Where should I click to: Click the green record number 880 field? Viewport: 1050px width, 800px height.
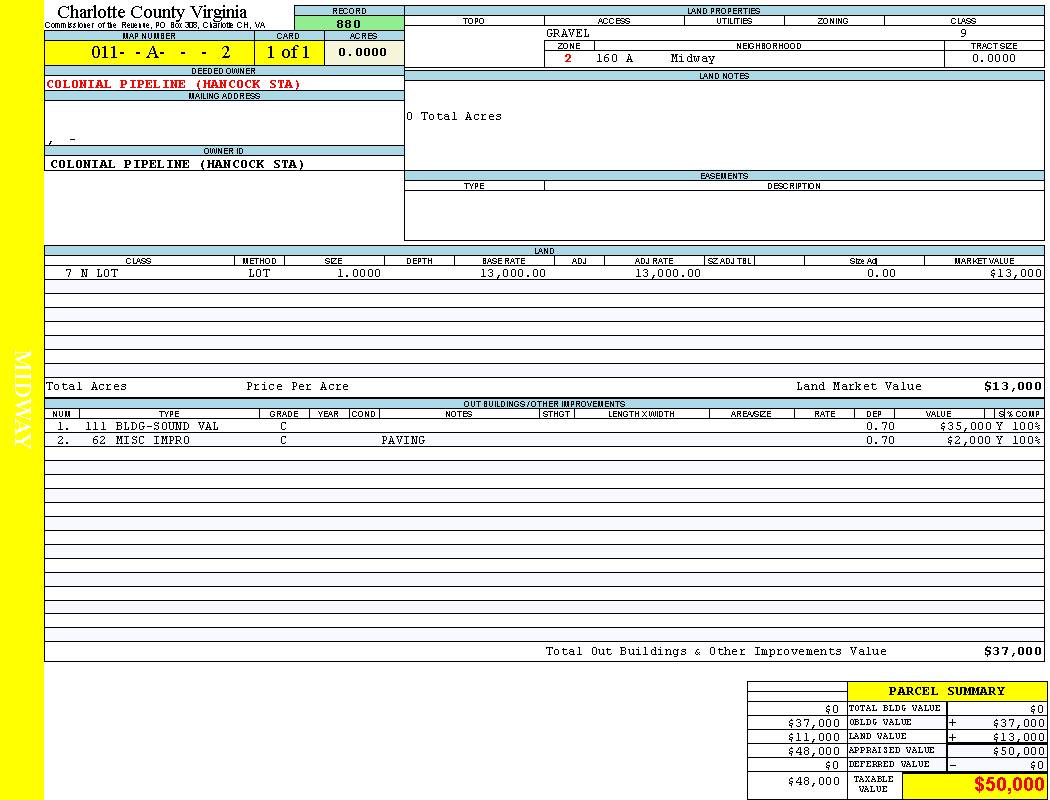(349, 24)
